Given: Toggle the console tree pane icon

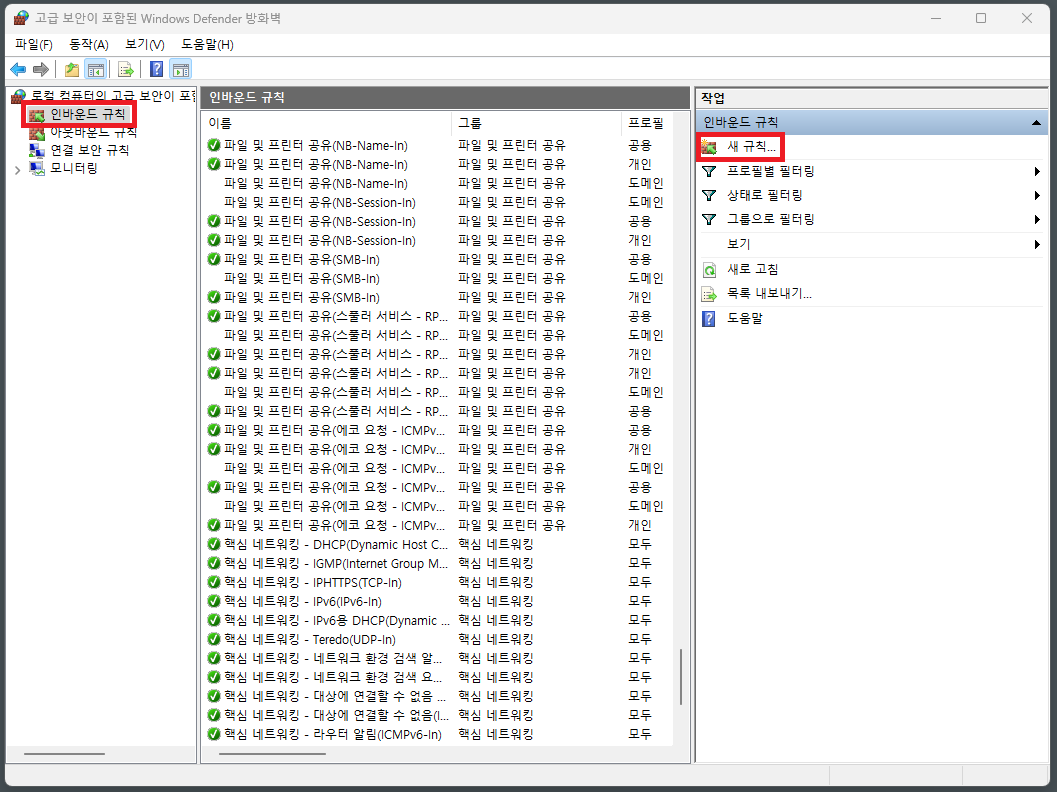Looking at the screenshot, I should (x=96, y=69).
